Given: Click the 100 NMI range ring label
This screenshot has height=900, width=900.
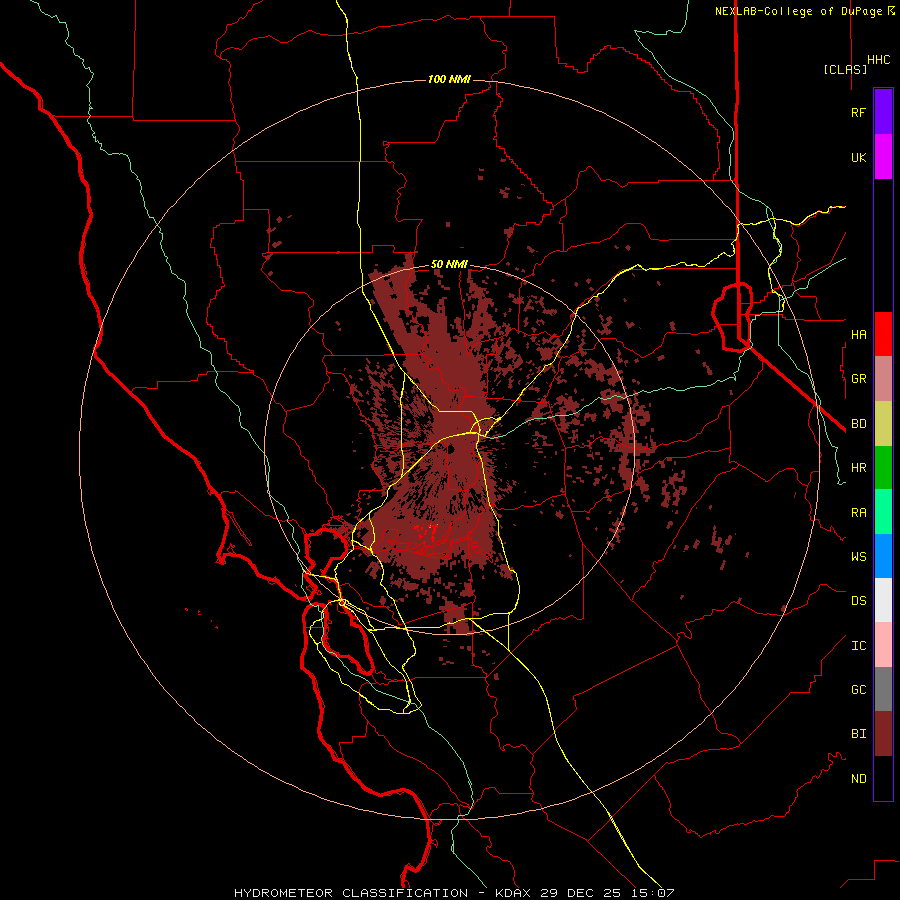Looking at the screenshot, I should point(449,79).
